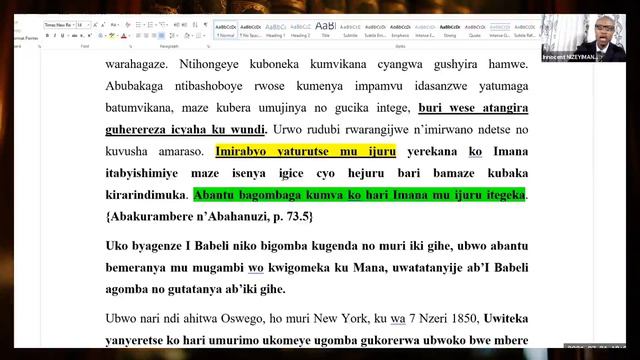Click the Bullets list icon
Image resolution: width=640 pixels, height=360 pixels.
[138, 25]
